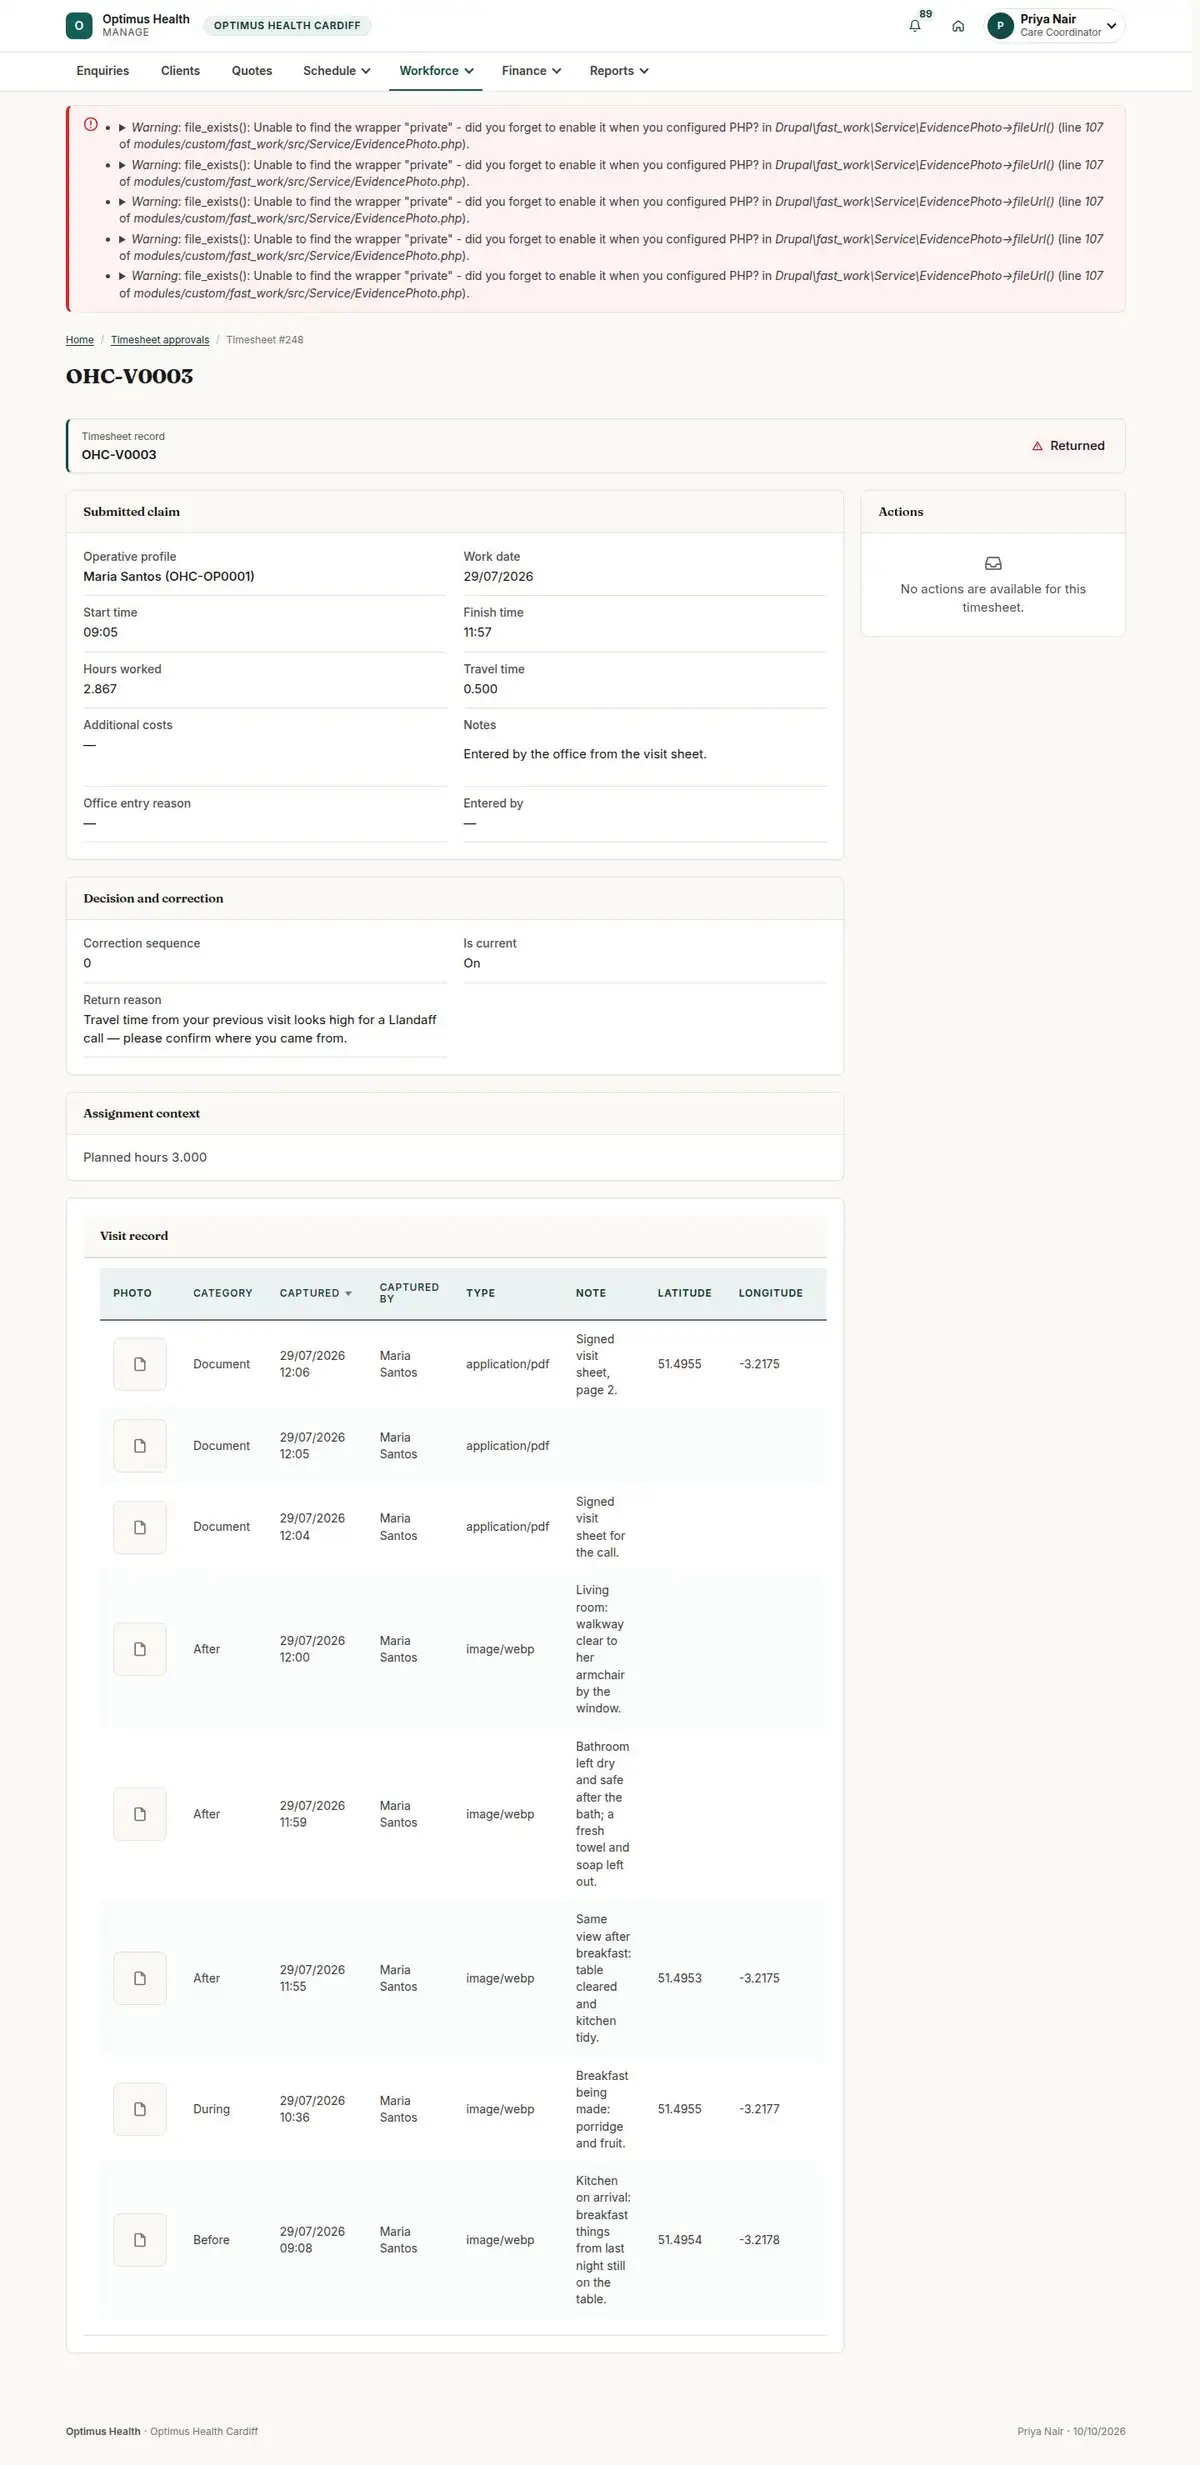The image size is (1200, 2465).
Task: Click the Category column header
Action: tap(223, 1293)
